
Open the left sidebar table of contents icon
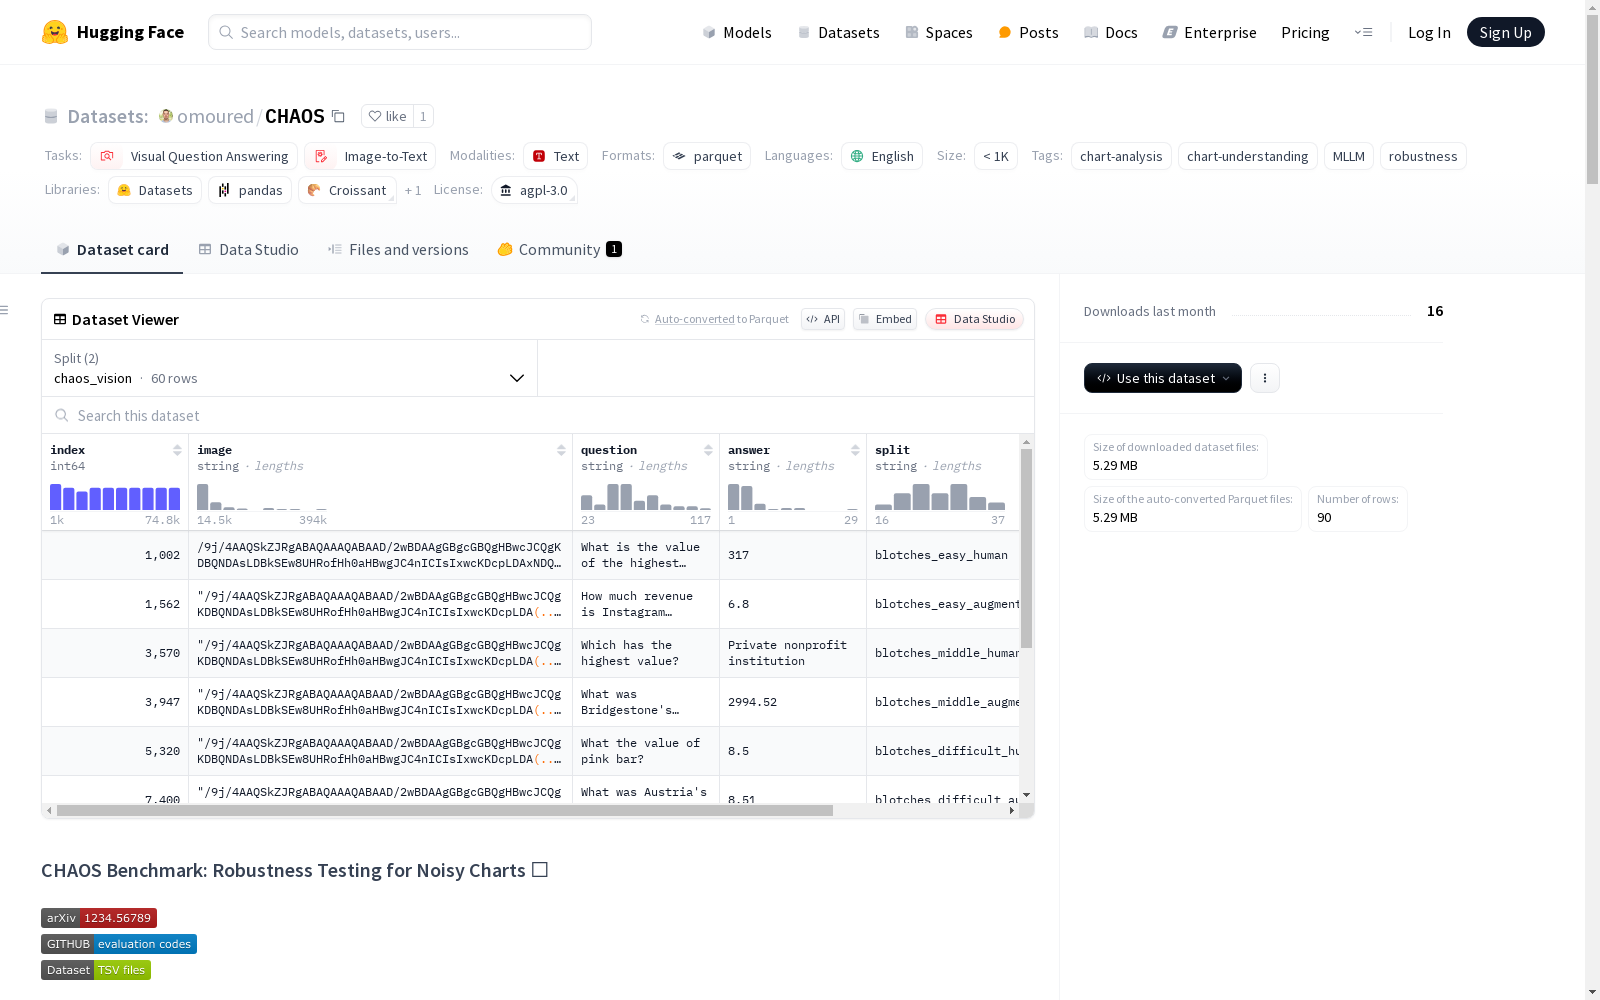(x=5, y=310)
